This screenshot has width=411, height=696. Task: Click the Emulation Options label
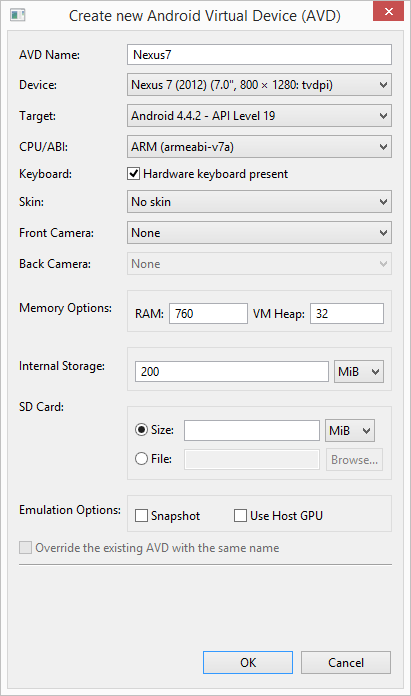pyautogui.click(x=70, y=510)
